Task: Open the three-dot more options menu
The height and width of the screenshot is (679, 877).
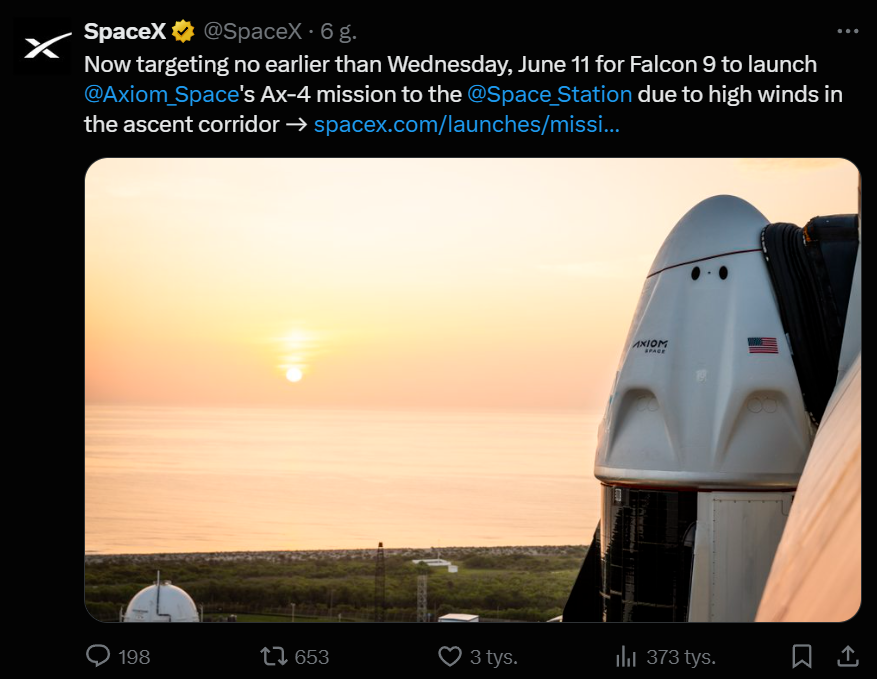Action: [x=847, y=31]
